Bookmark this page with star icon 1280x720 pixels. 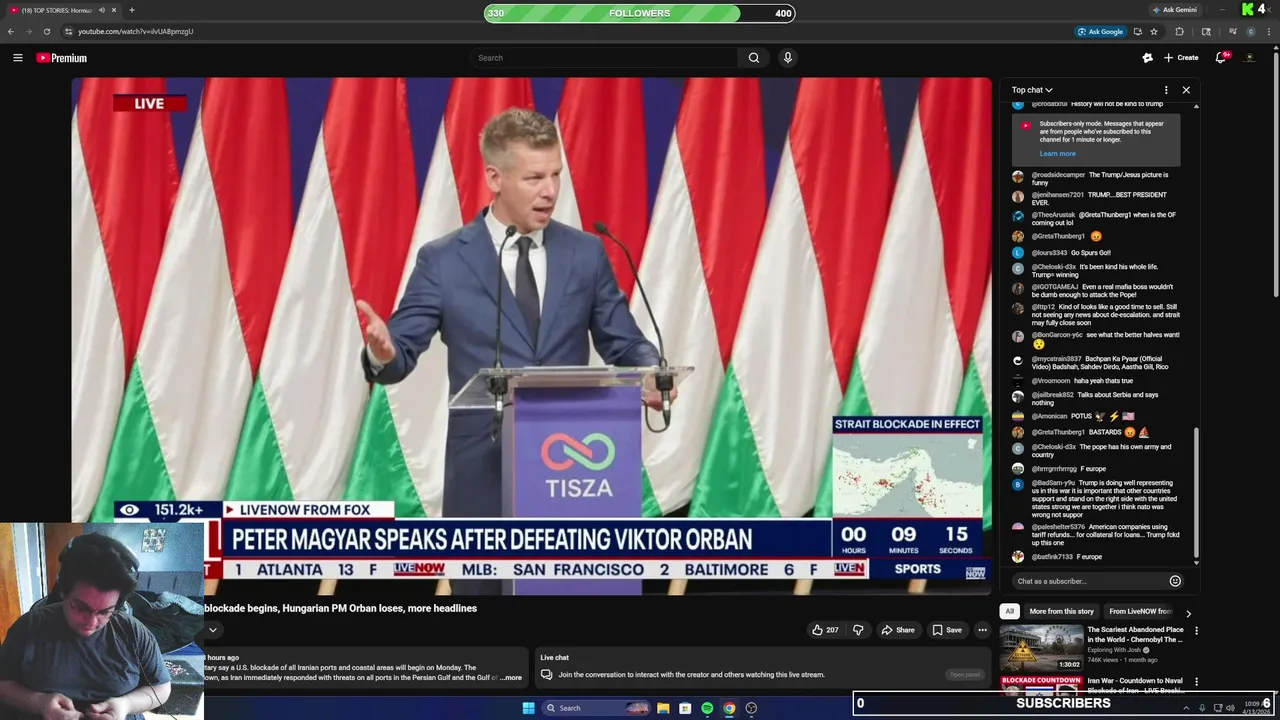(1154, 31)
